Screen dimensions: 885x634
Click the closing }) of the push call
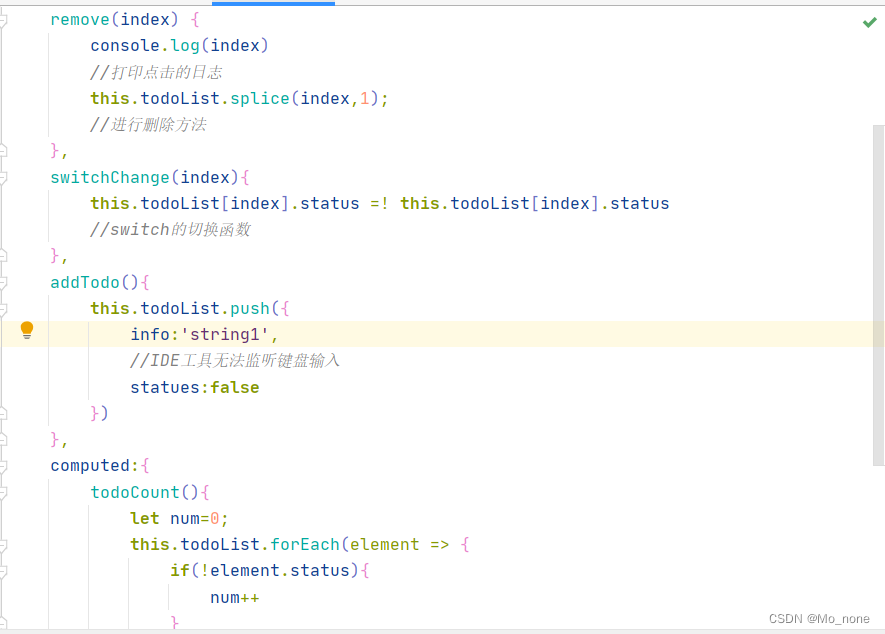tap(99, 413)
